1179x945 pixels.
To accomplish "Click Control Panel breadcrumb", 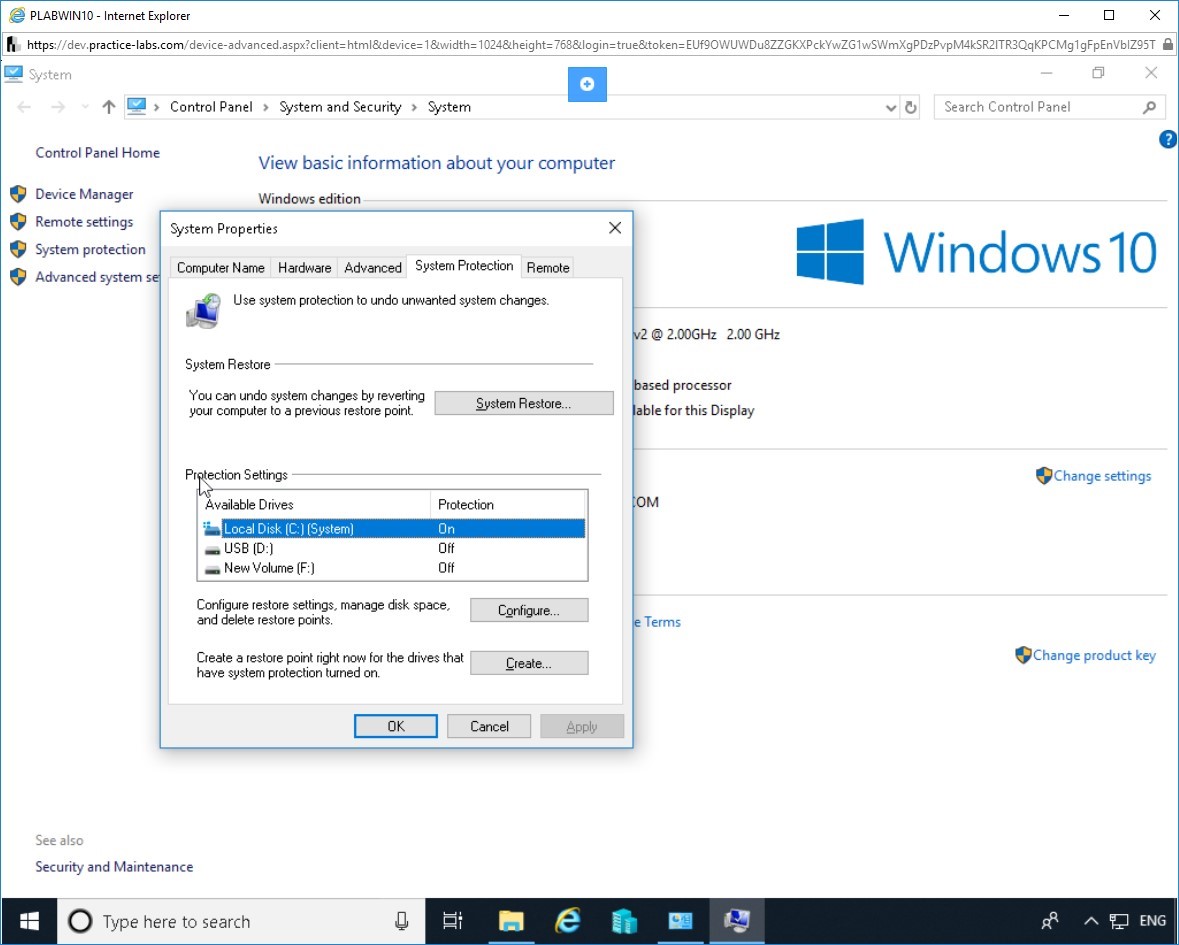I will click(211, 107).
